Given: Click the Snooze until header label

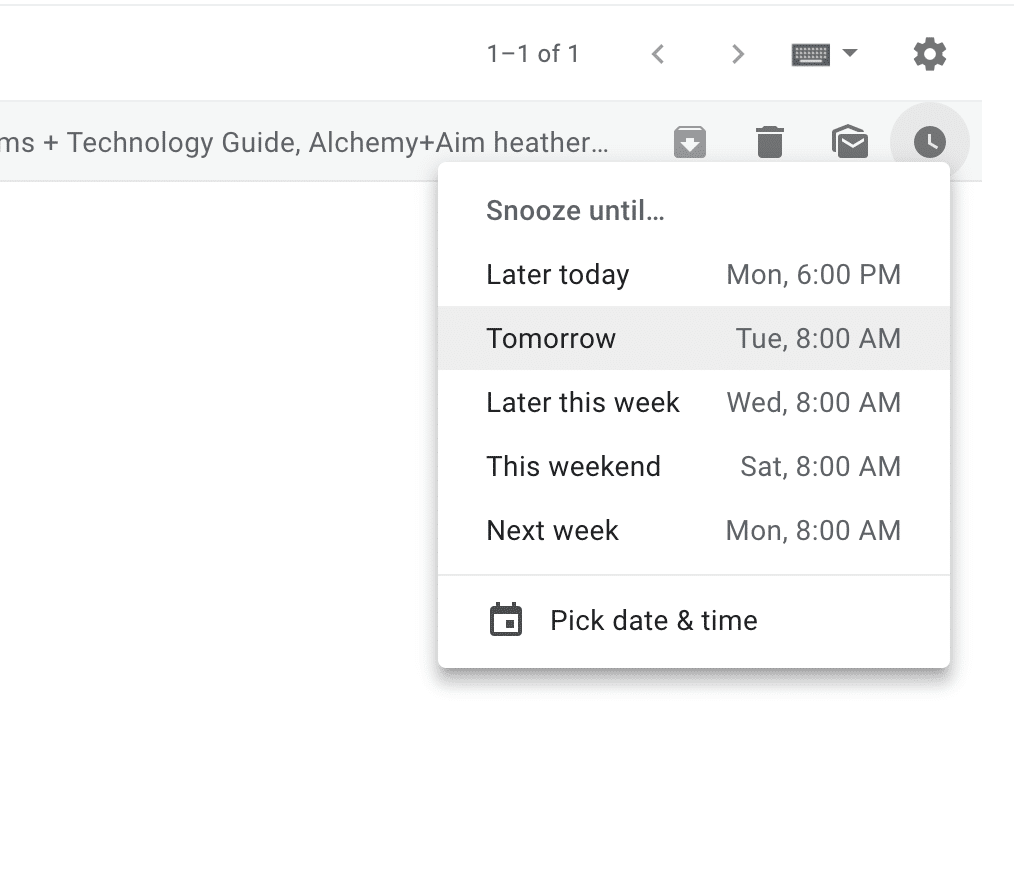Looking at the screenshot, I should 575,210.
